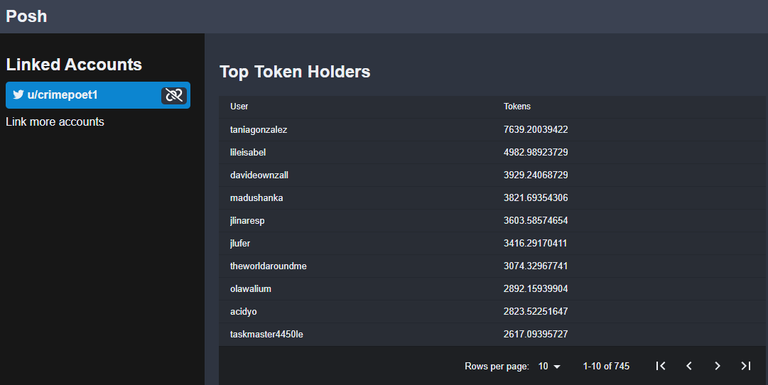The height and width of the screenshot is (385, 768).
Task: Jump to last page arrow
Action: click(745, 366)
